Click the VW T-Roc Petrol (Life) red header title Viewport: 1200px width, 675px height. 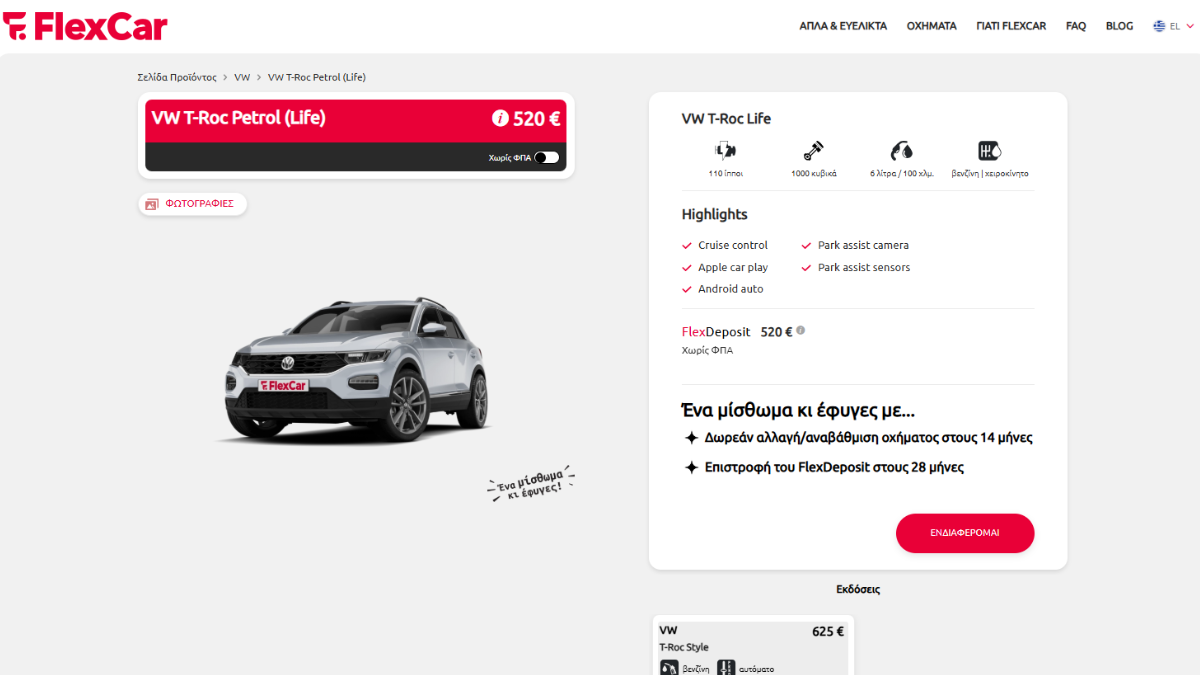pyautogui.click(x=238, y=118)
